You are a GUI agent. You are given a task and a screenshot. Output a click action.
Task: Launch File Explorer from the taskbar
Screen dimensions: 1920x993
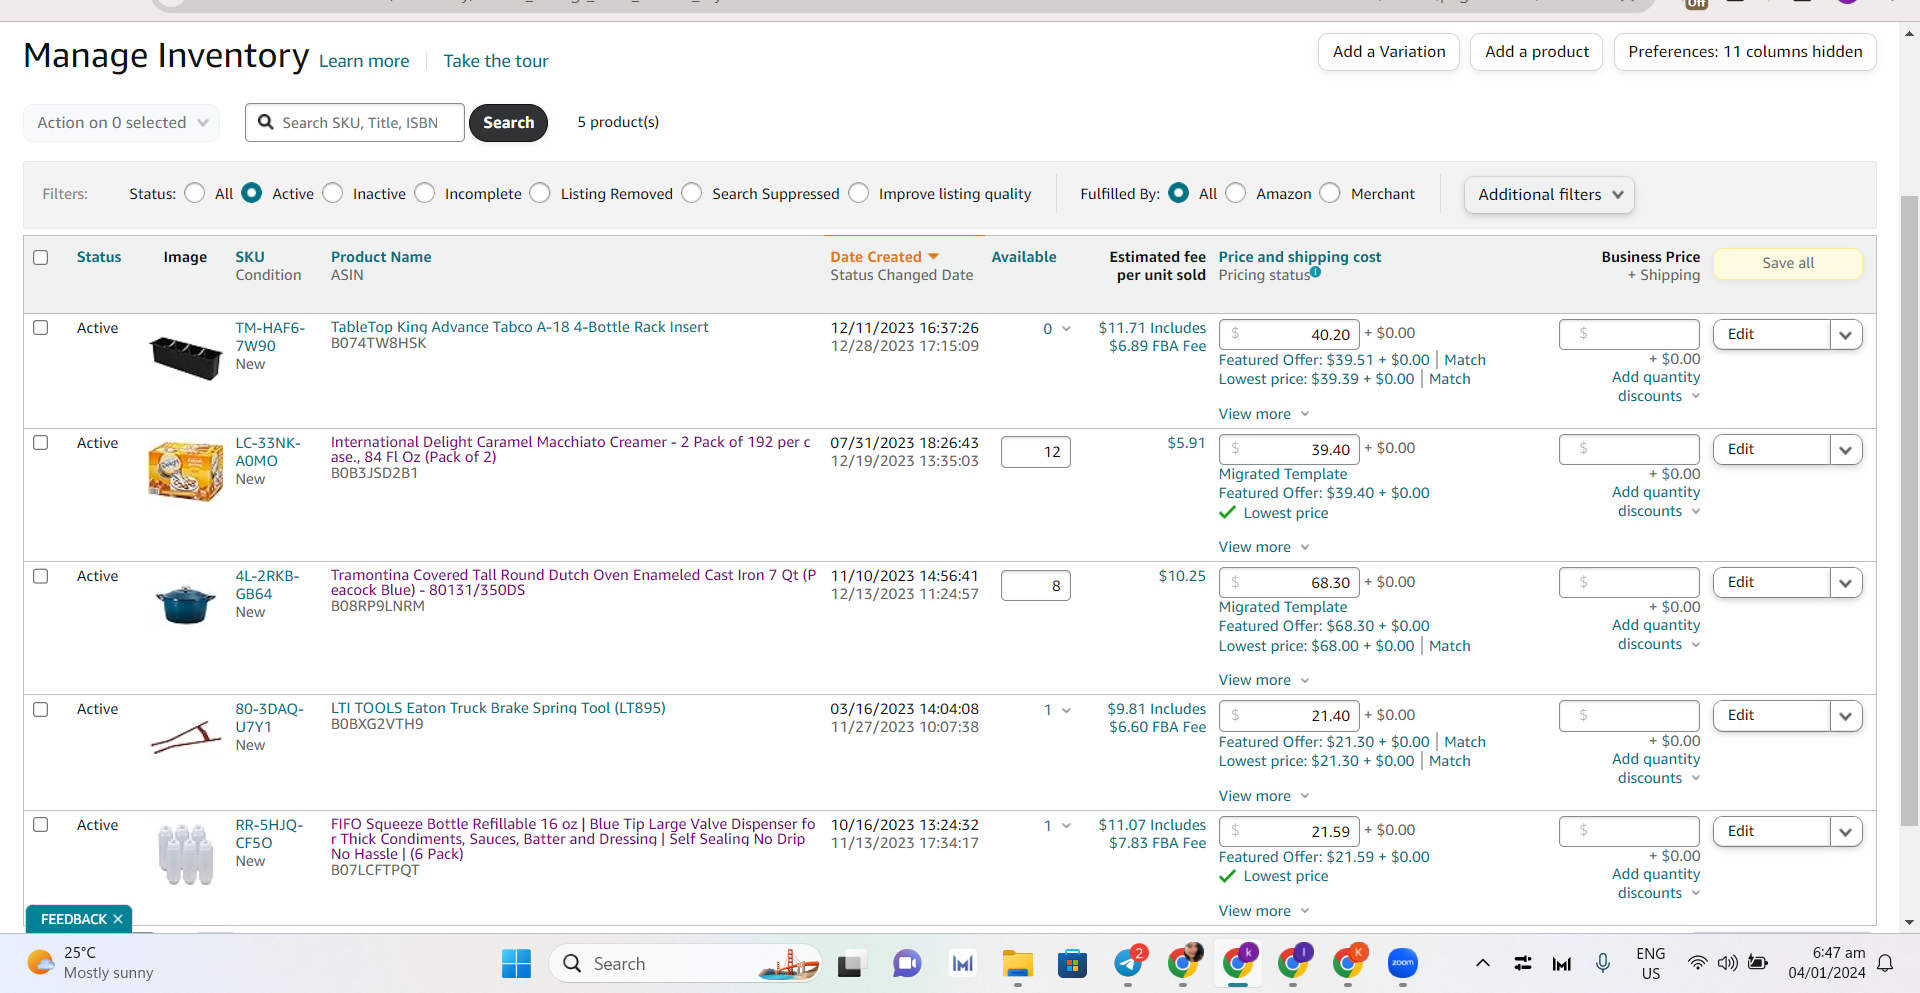(1018, 963)
